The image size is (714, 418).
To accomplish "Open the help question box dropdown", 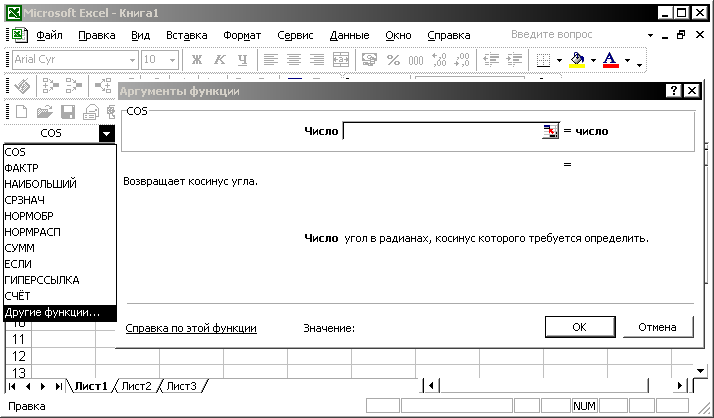I will click(x=650, y=35).
